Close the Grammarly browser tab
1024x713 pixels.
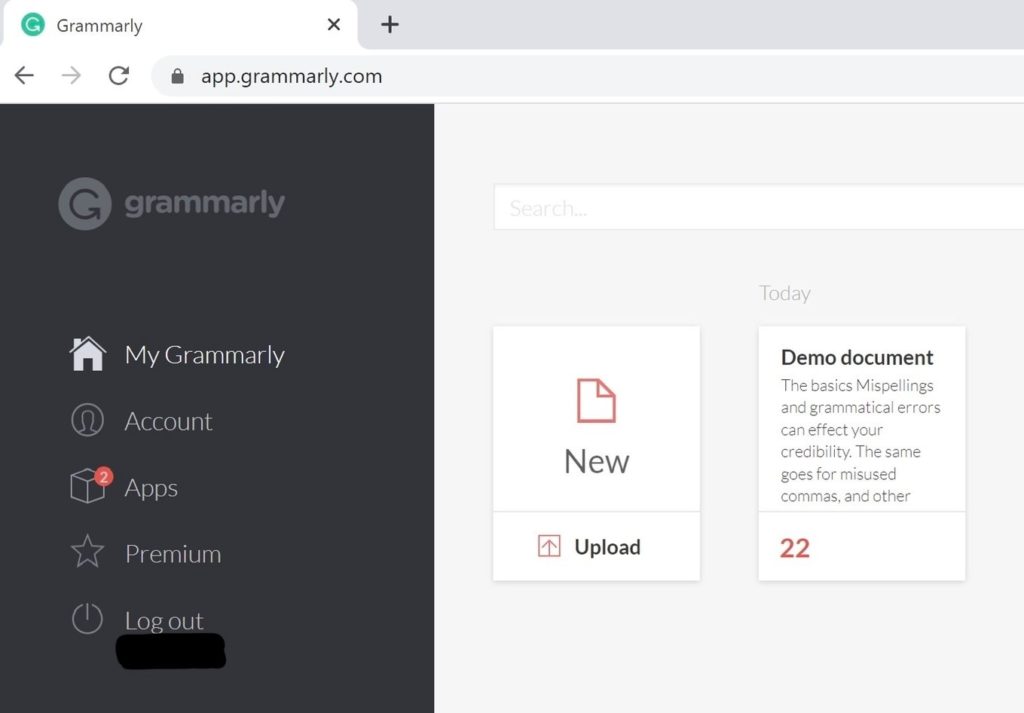click(x=334, y=25)
